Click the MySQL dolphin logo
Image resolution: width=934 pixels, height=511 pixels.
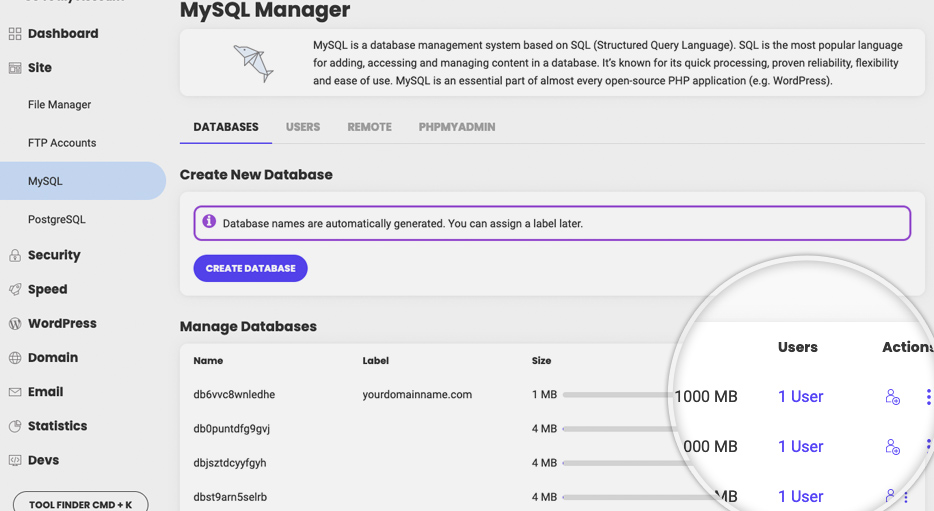click(254, 63)
